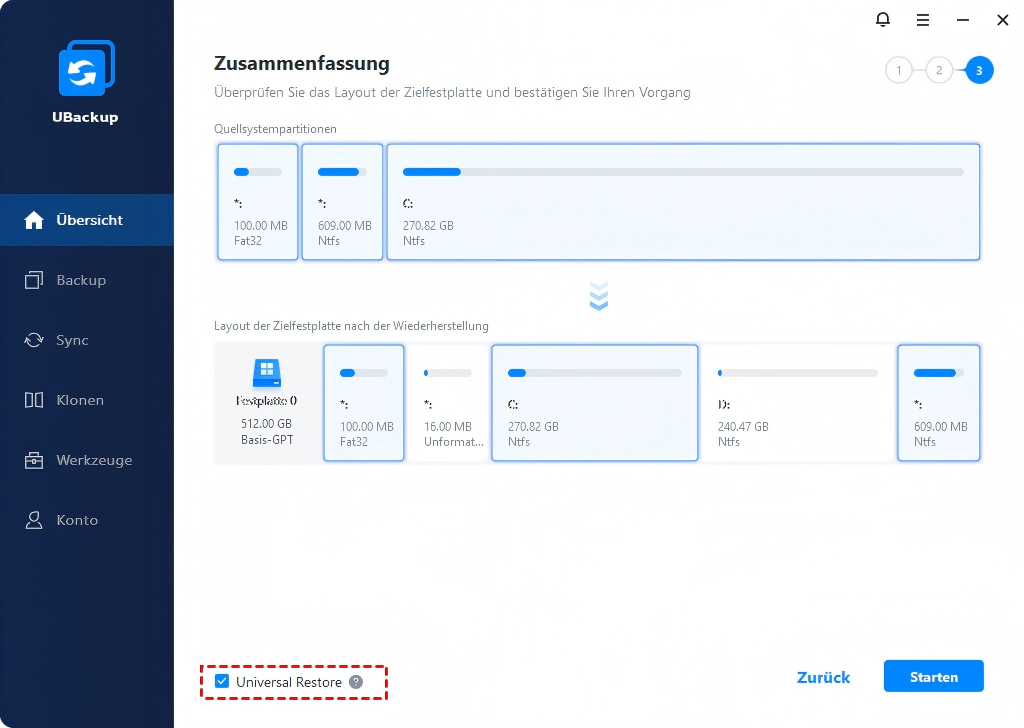Open the Klonen section

pyautogui.click(x=80, y=400)
